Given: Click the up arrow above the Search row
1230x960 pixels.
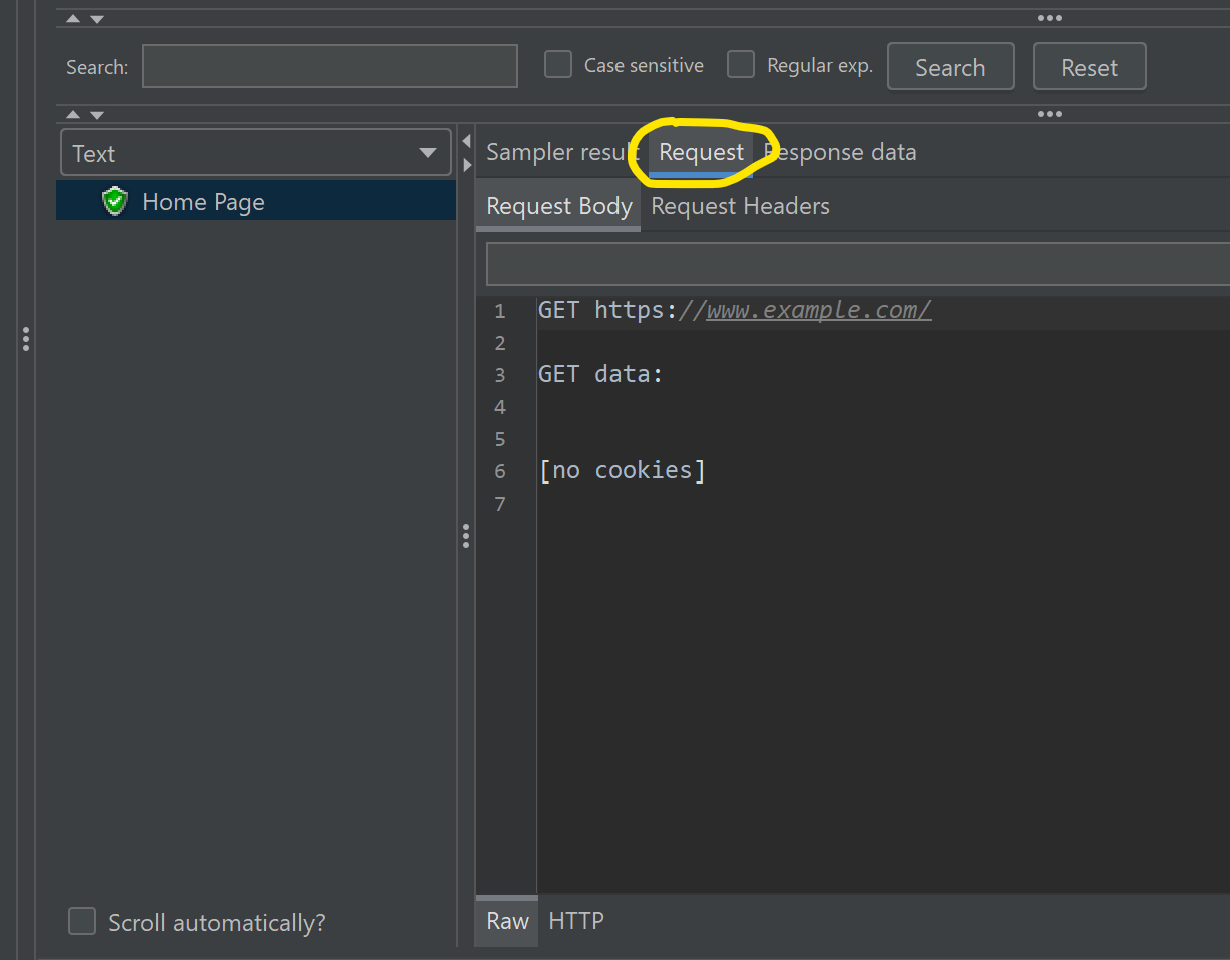Looking at the screenshot, I should [73, 19].
